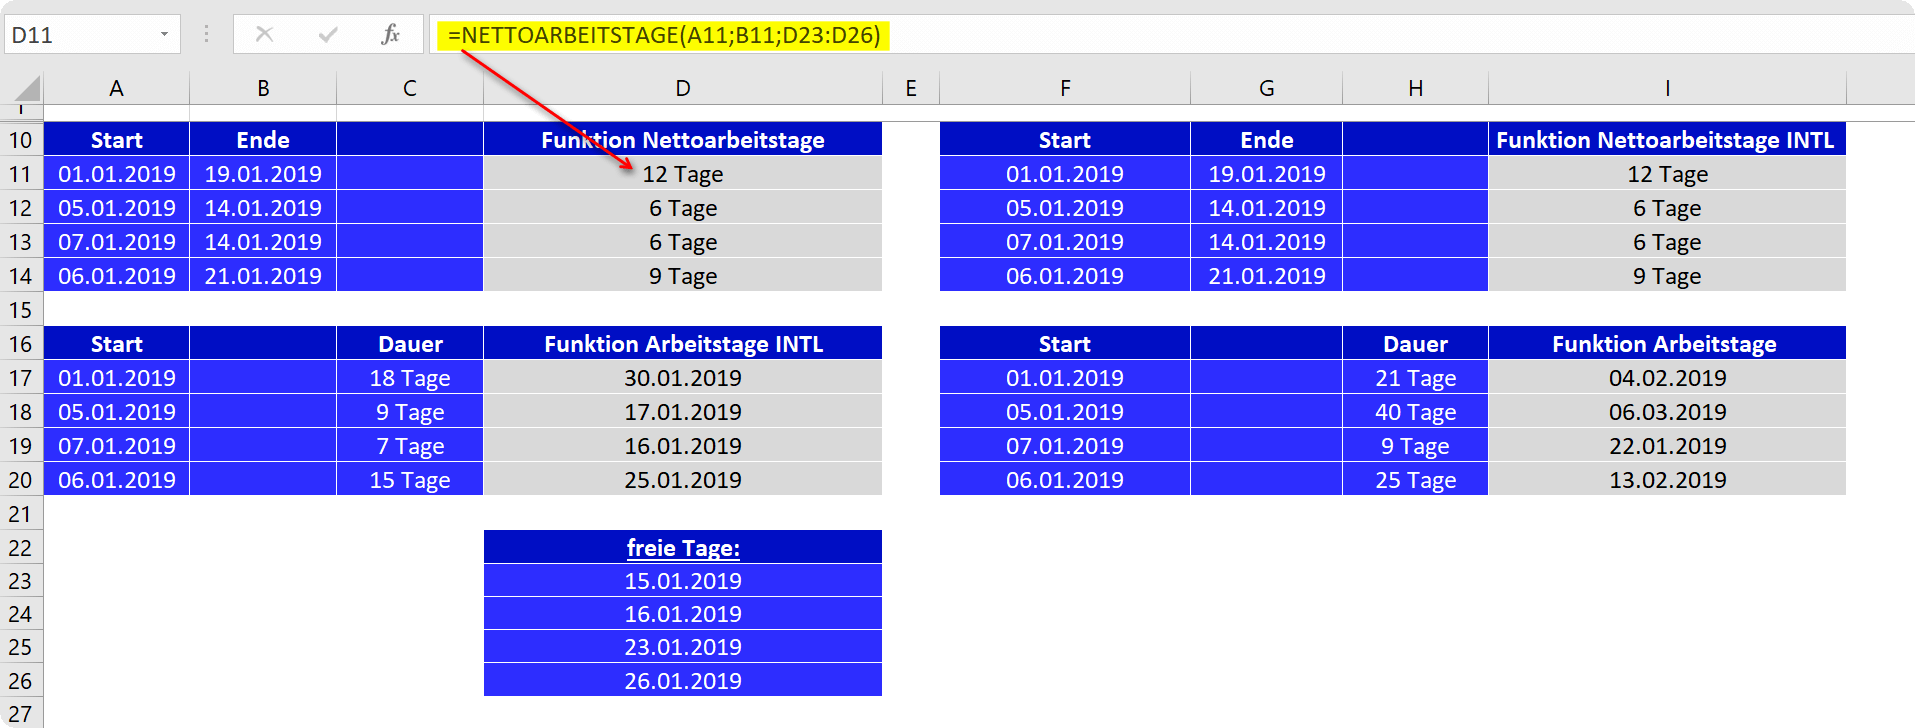Screen dimensions: 1915x728
Task: Click the cancel X icon in formula bar
Action: pos(264,35)
